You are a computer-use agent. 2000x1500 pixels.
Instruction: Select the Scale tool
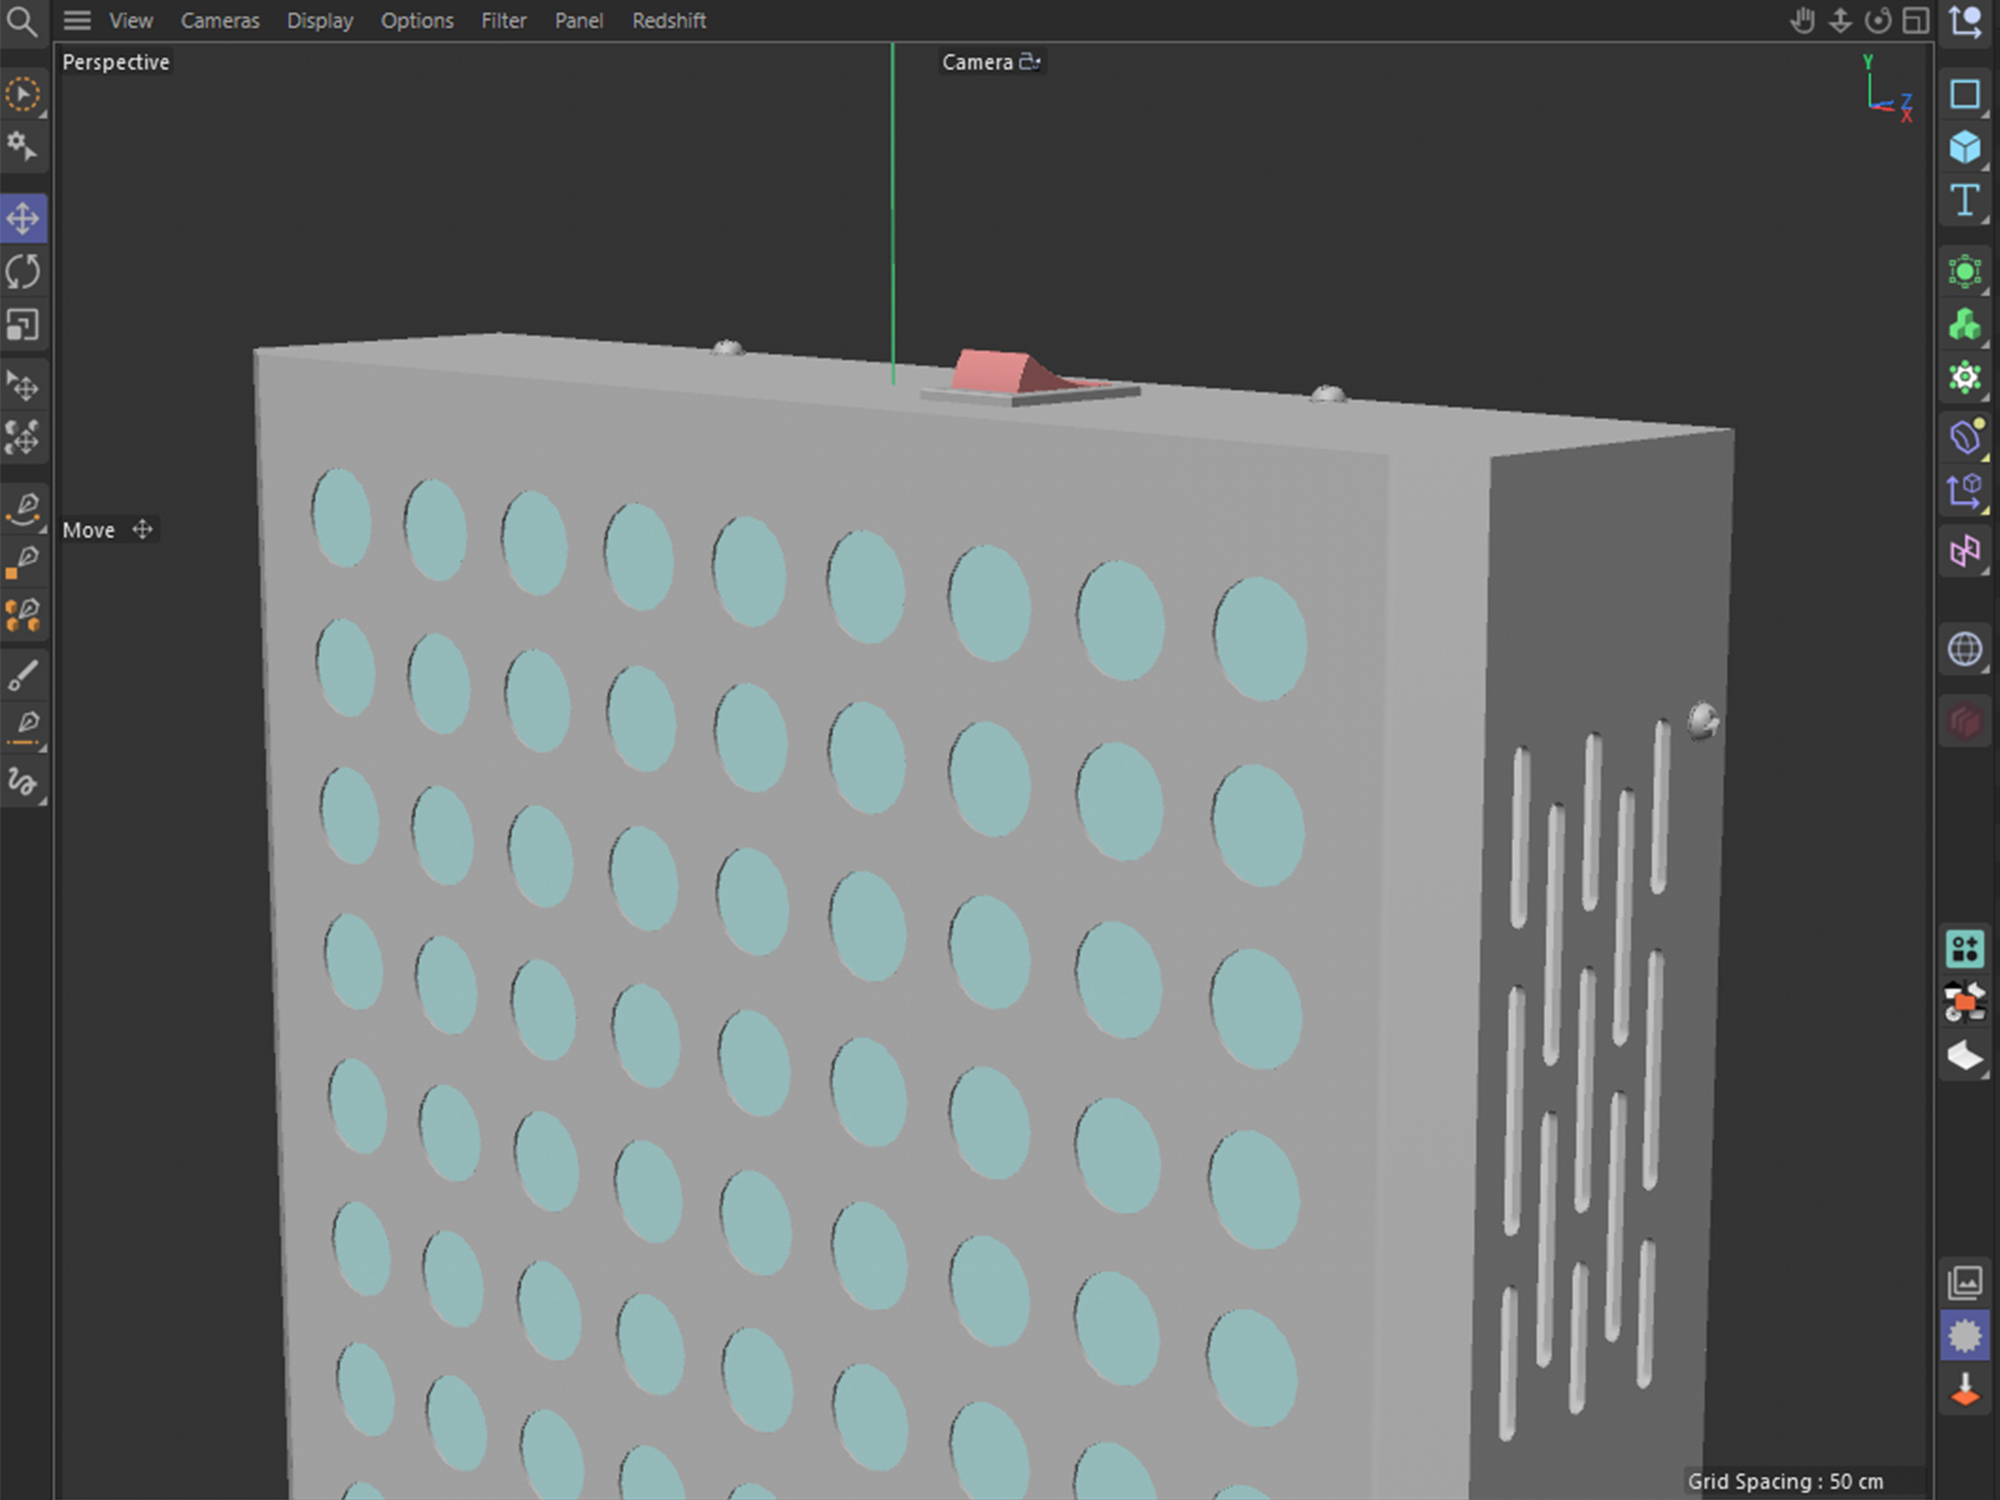[x=23, y=325]
